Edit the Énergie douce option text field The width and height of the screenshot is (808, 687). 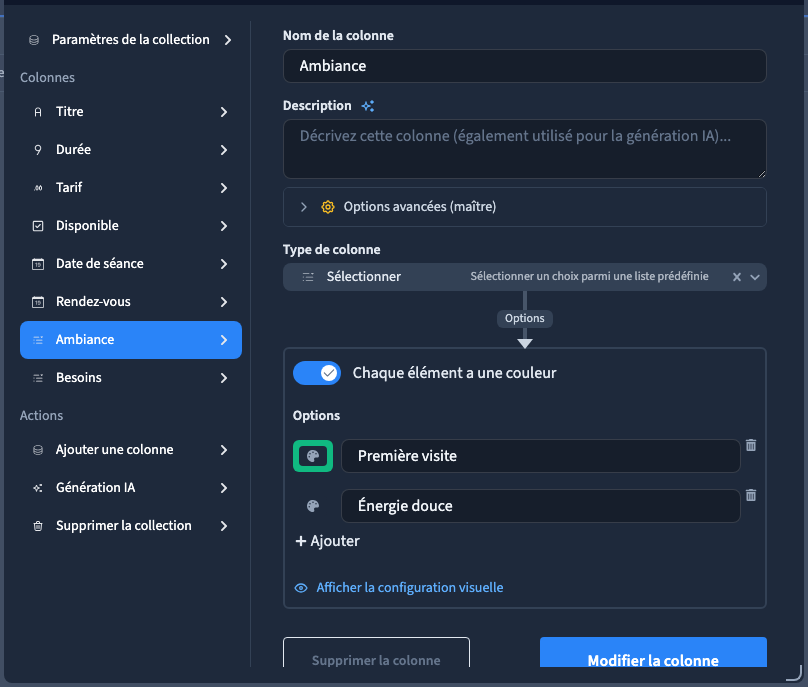(541, 506)
